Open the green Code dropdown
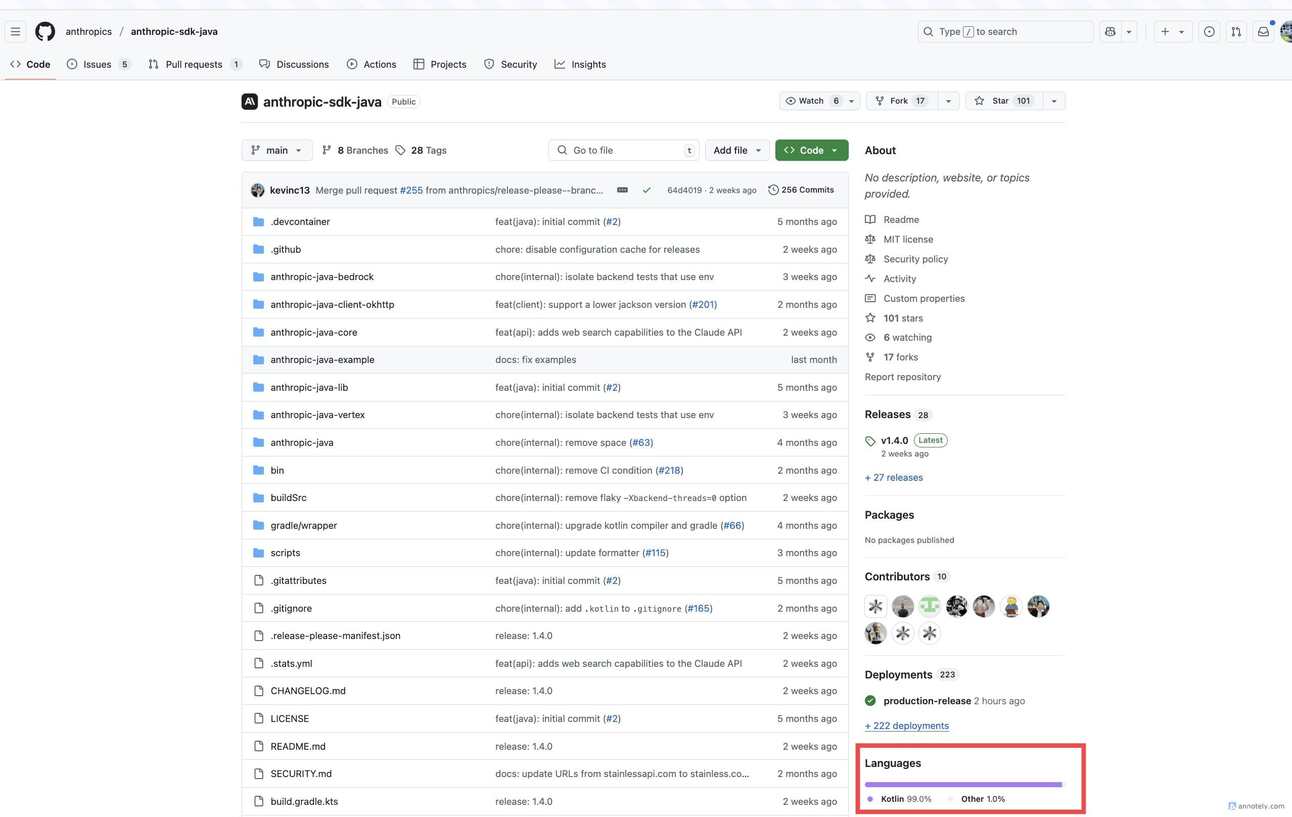 (x=812, y=150)
